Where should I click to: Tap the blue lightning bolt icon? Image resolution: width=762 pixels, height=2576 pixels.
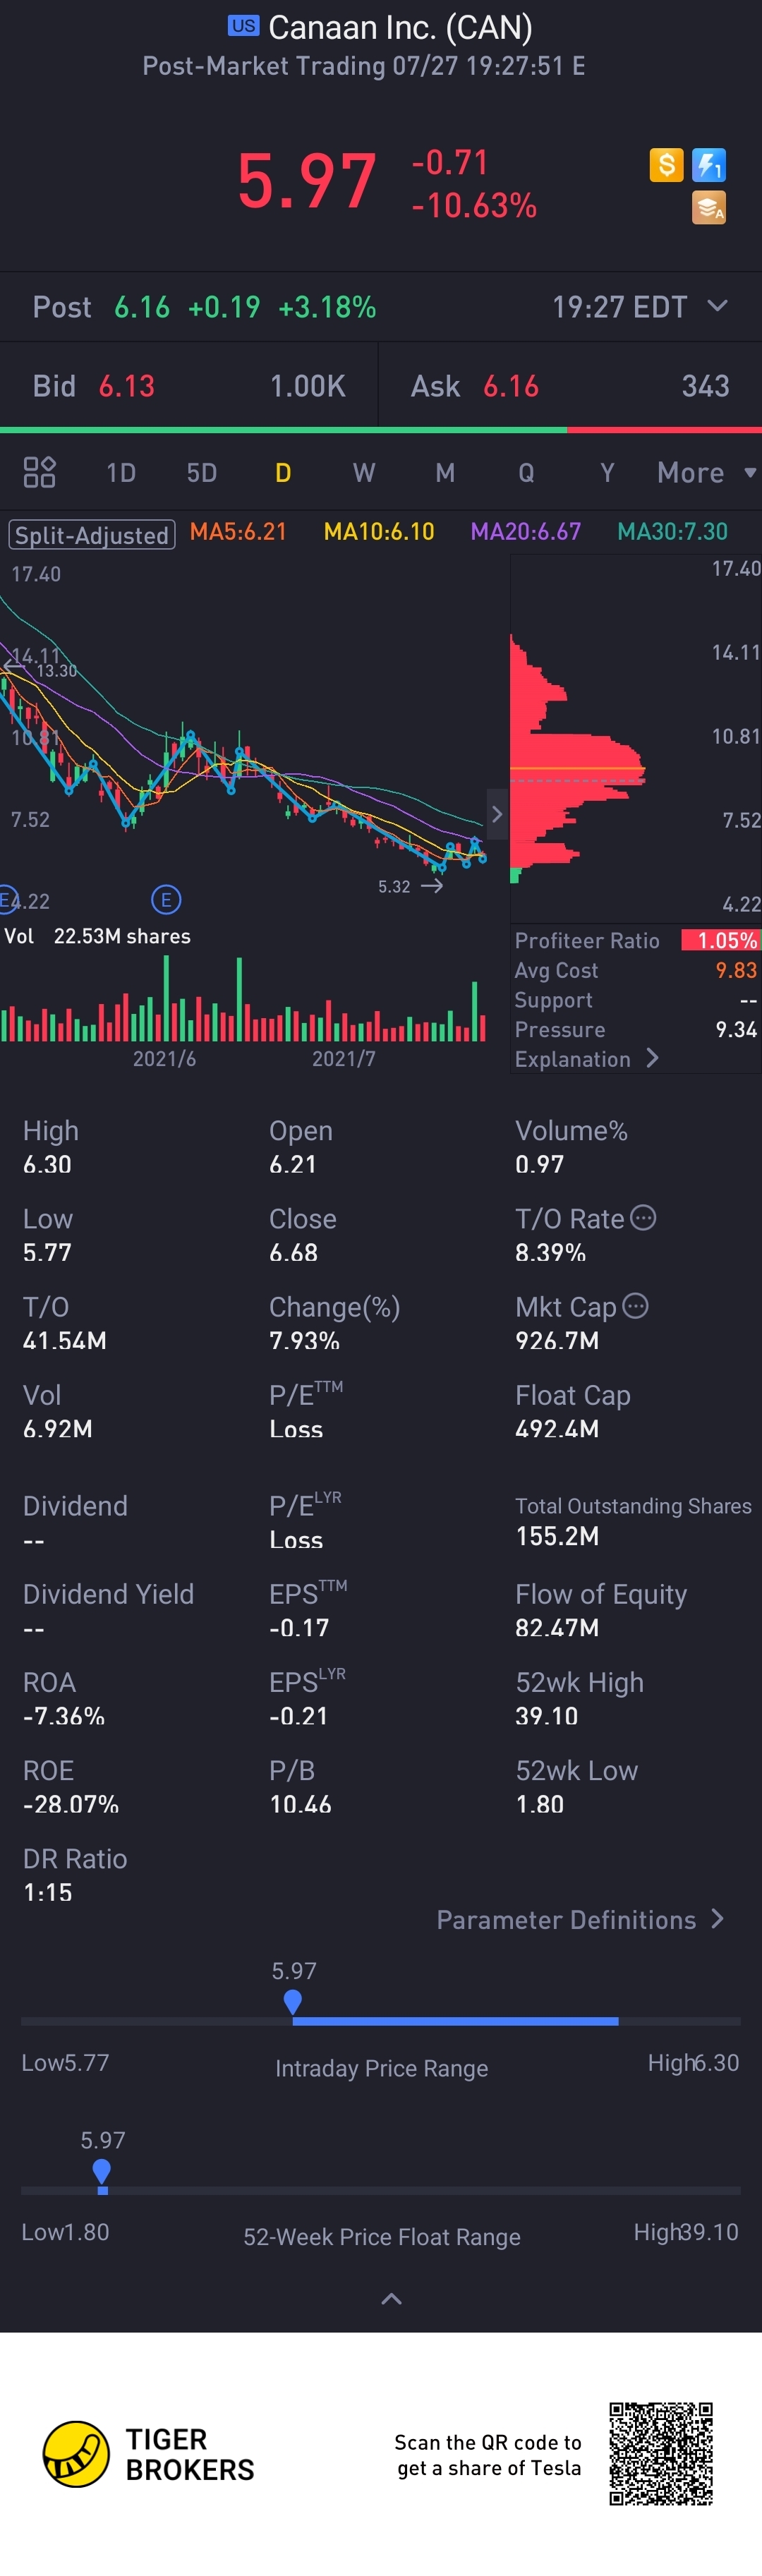pyautogui.click(x=709, y=165)
